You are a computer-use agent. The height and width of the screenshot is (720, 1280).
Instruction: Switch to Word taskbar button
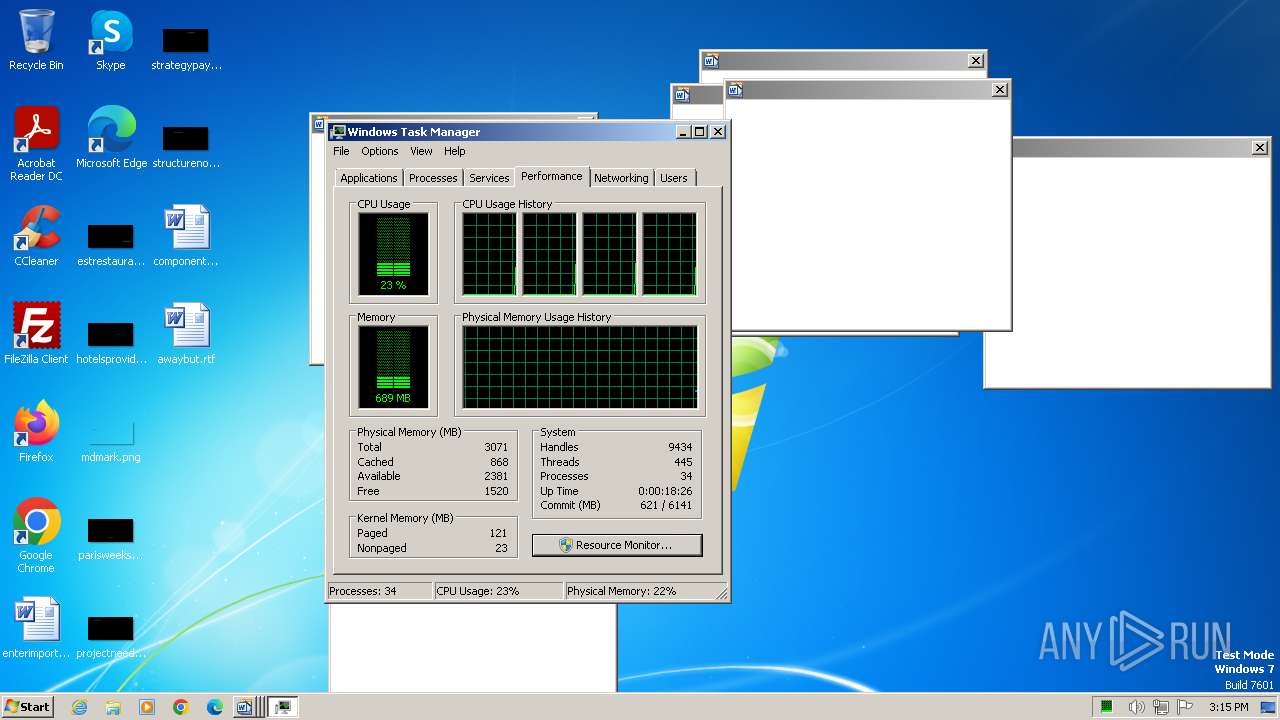click(247, 707)
